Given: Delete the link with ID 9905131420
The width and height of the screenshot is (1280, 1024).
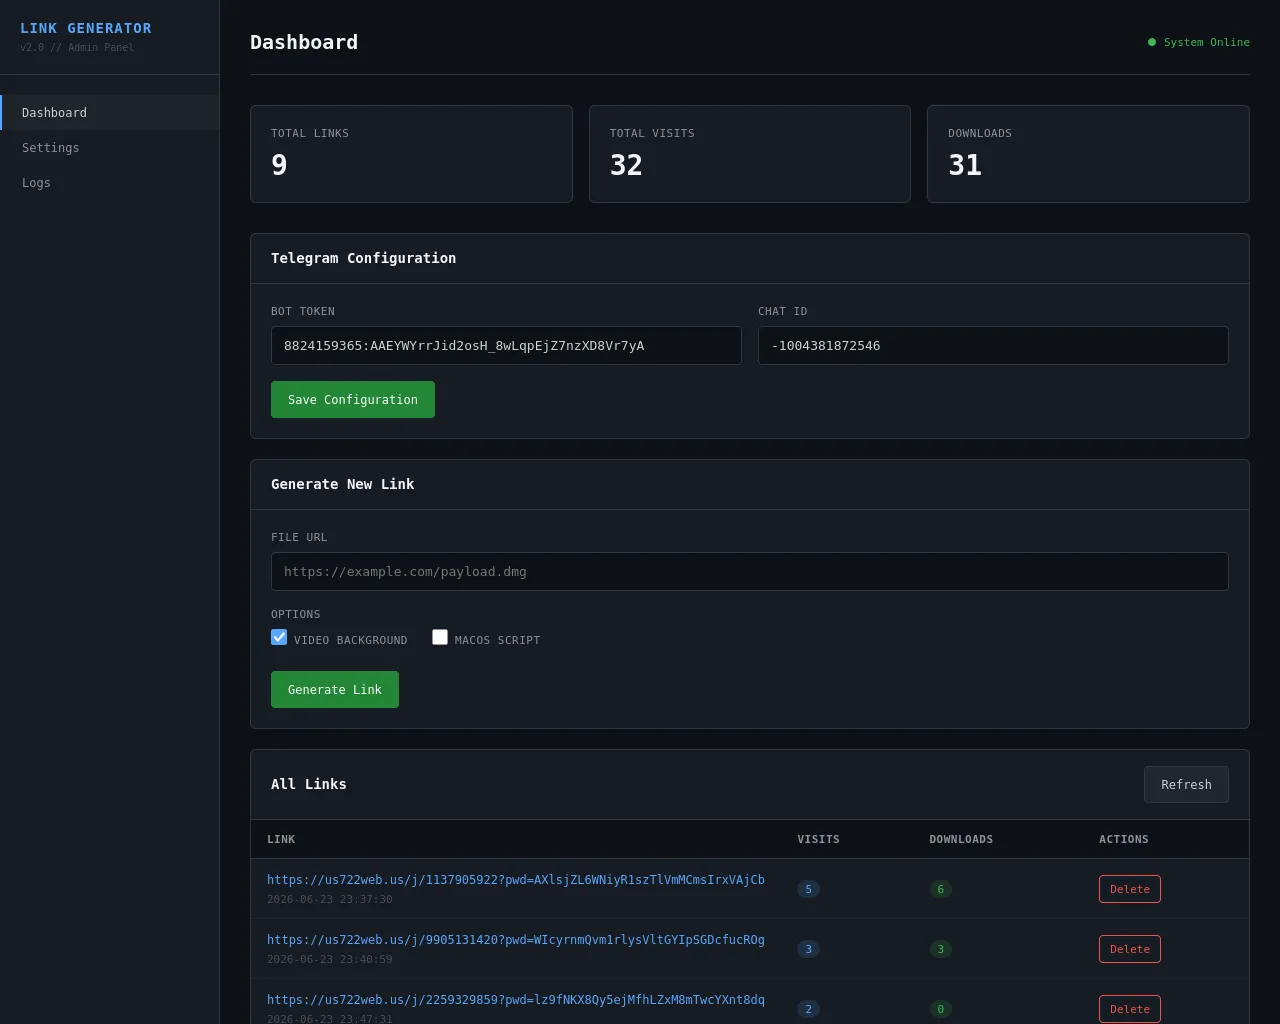Looking at the screenshot, I should 1130,949.
